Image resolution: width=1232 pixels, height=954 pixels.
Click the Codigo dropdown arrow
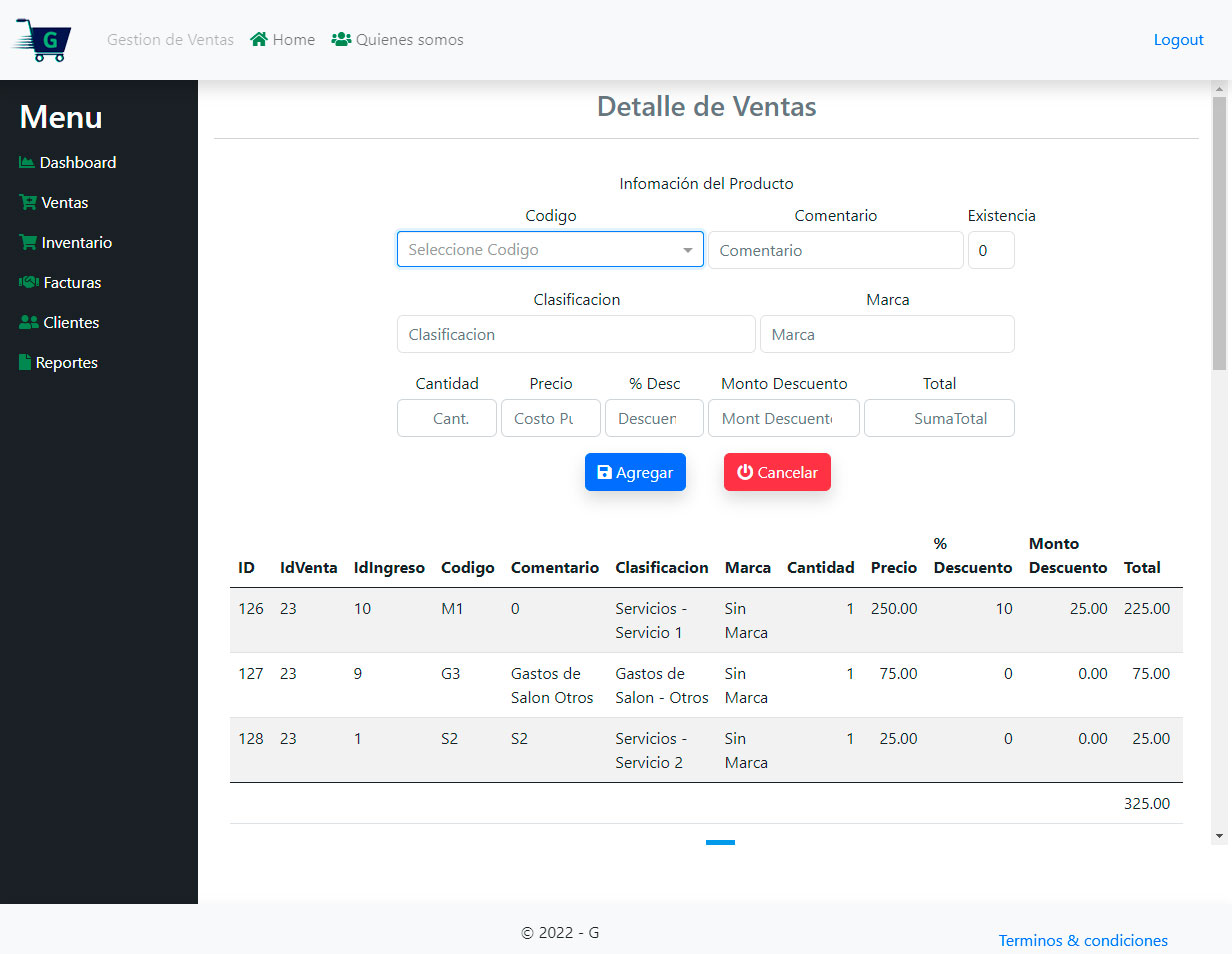click(688, 250)
